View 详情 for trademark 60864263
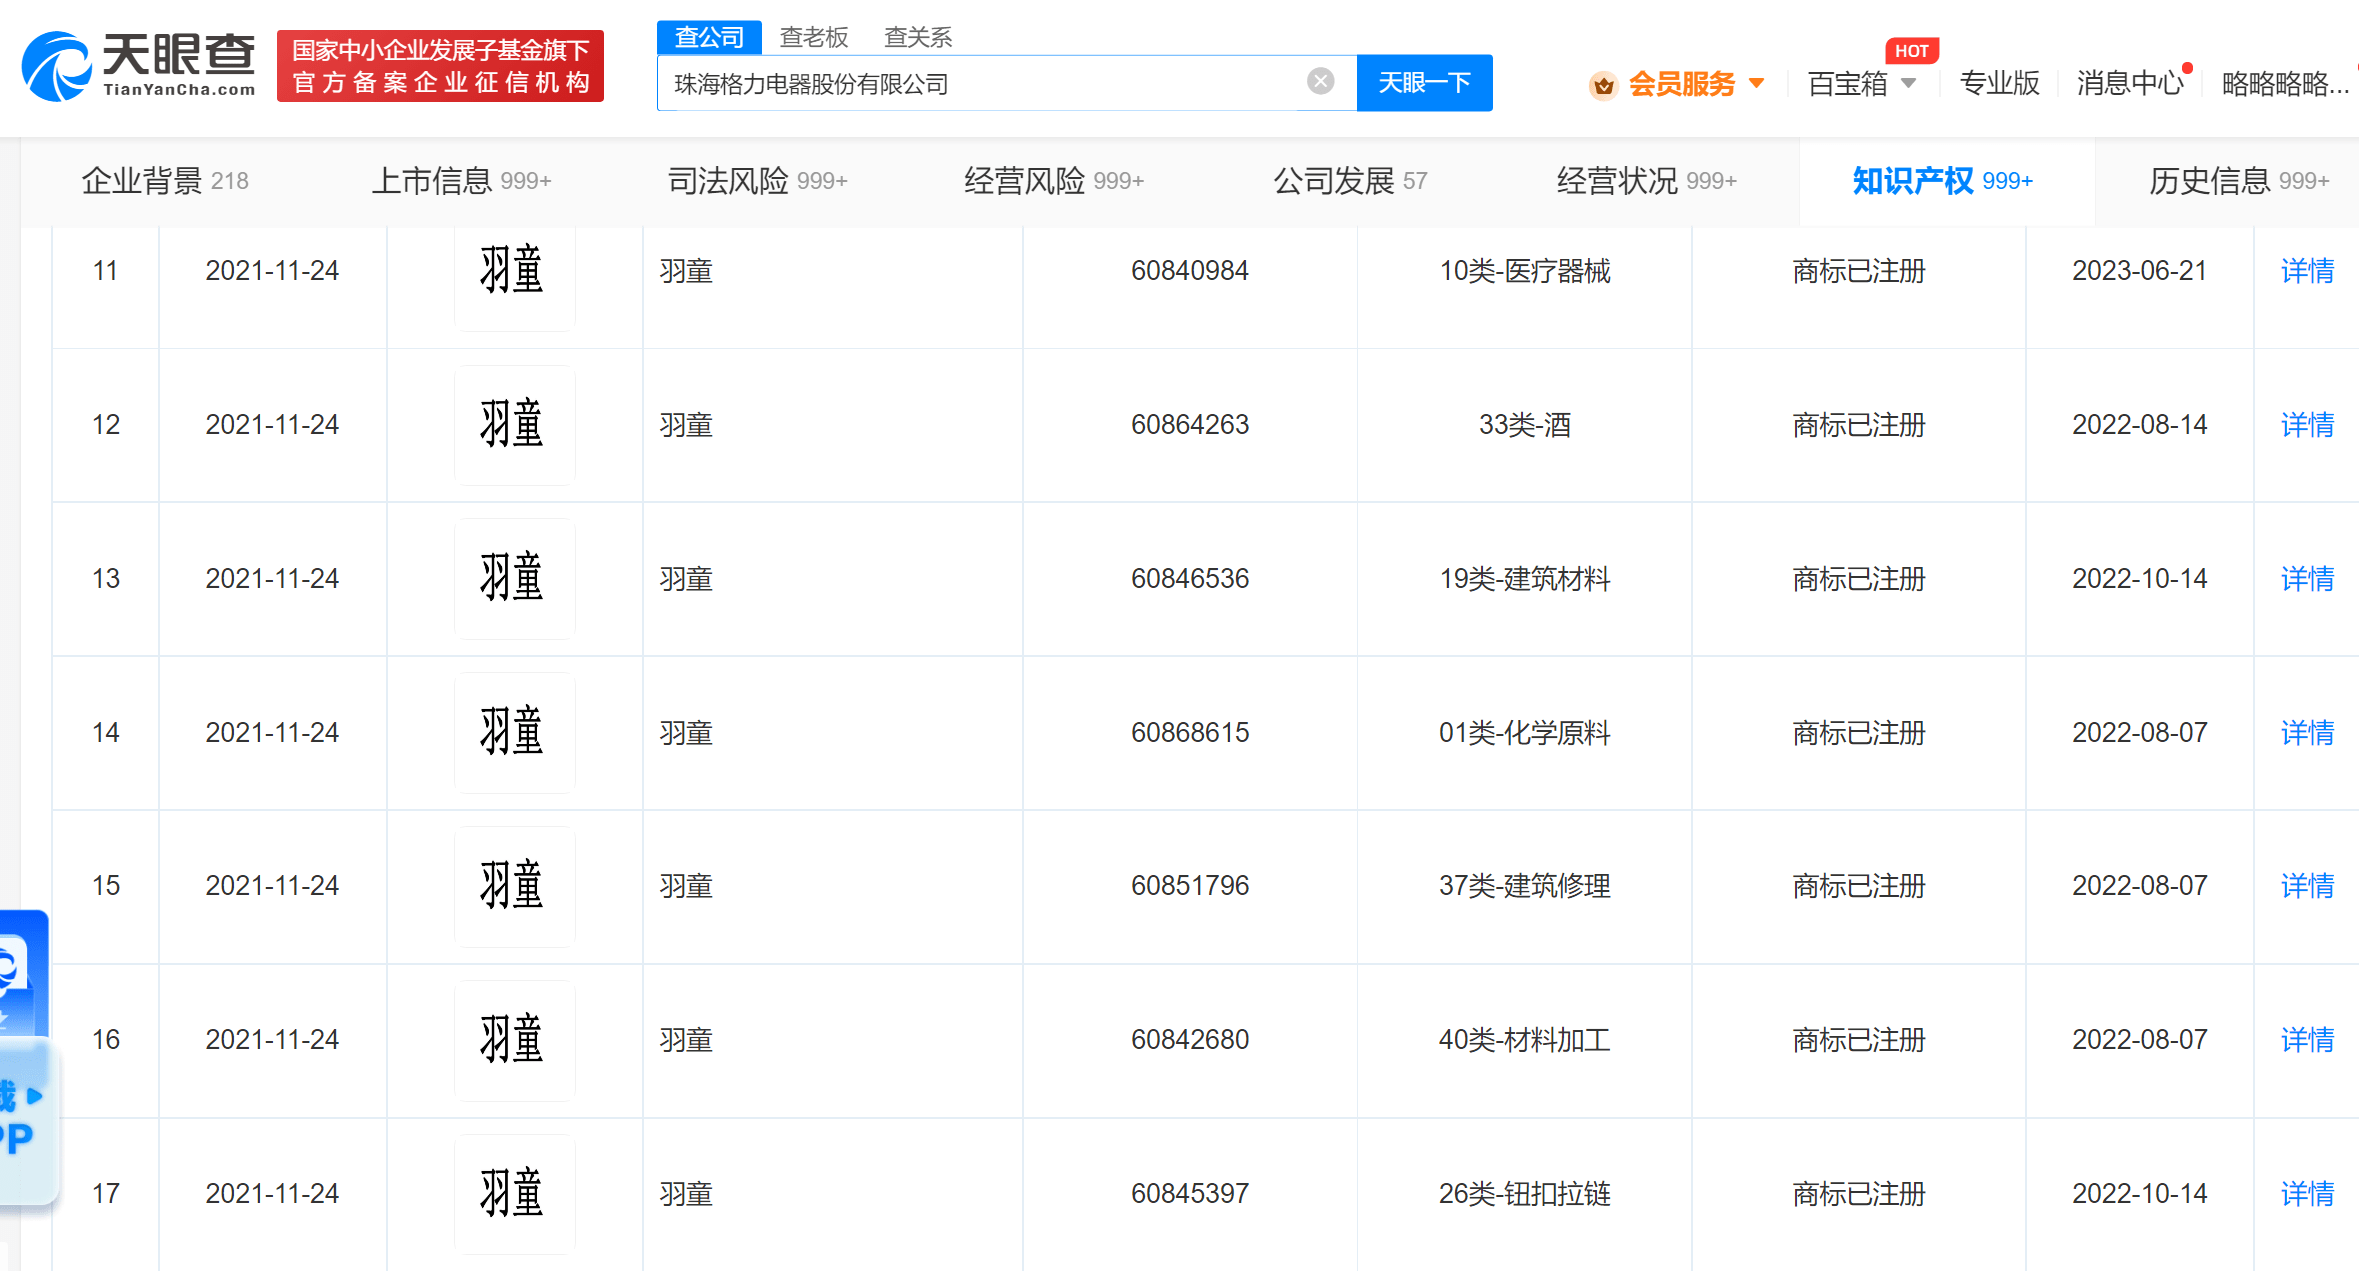Screen dimensions: 2359x1271 2306,425
